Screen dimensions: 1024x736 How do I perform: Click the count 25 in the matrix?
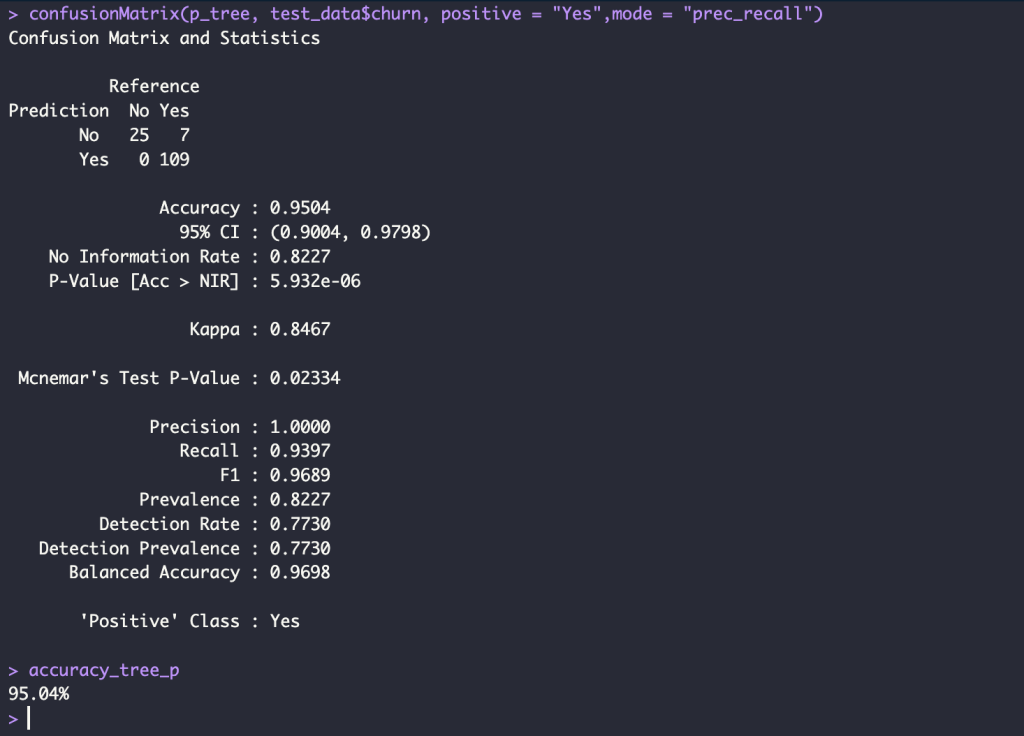(139, 135)
